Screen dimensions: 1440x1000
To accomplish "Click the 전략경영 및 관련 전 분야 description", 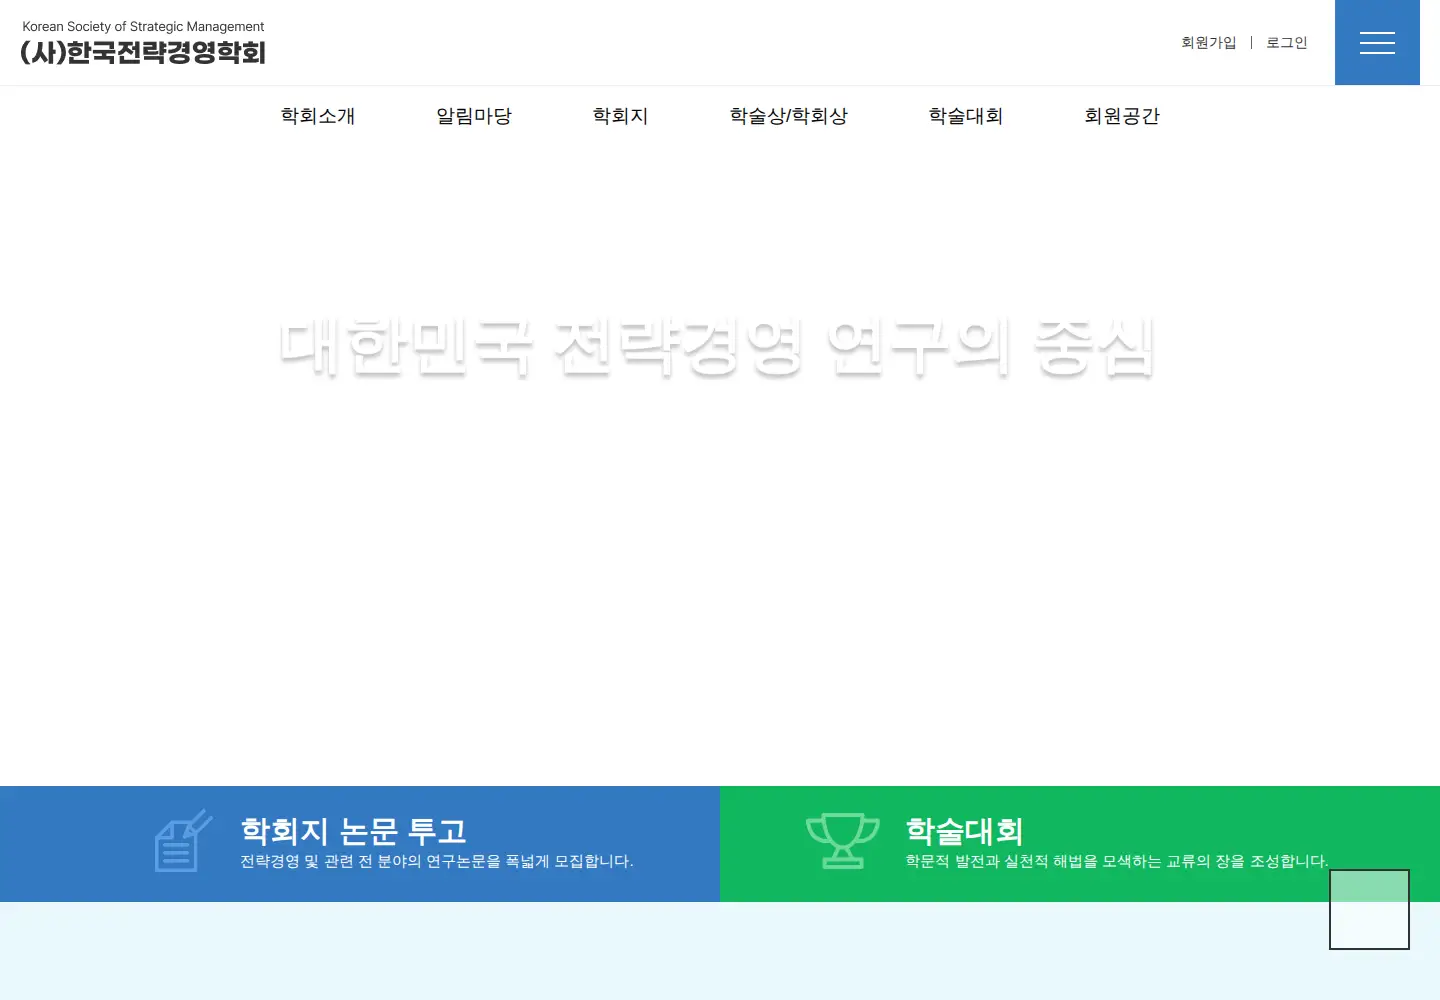I will 437,861.
